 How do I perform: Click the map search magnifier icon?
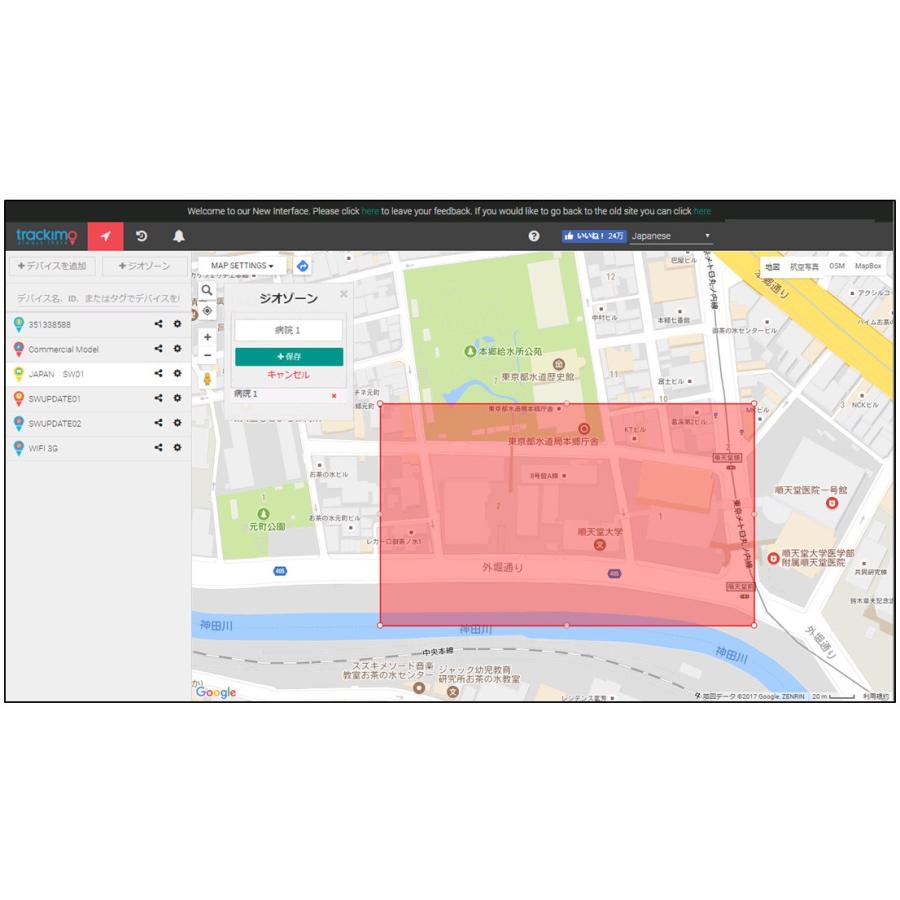pyautogui.click(x=207, y=290)
